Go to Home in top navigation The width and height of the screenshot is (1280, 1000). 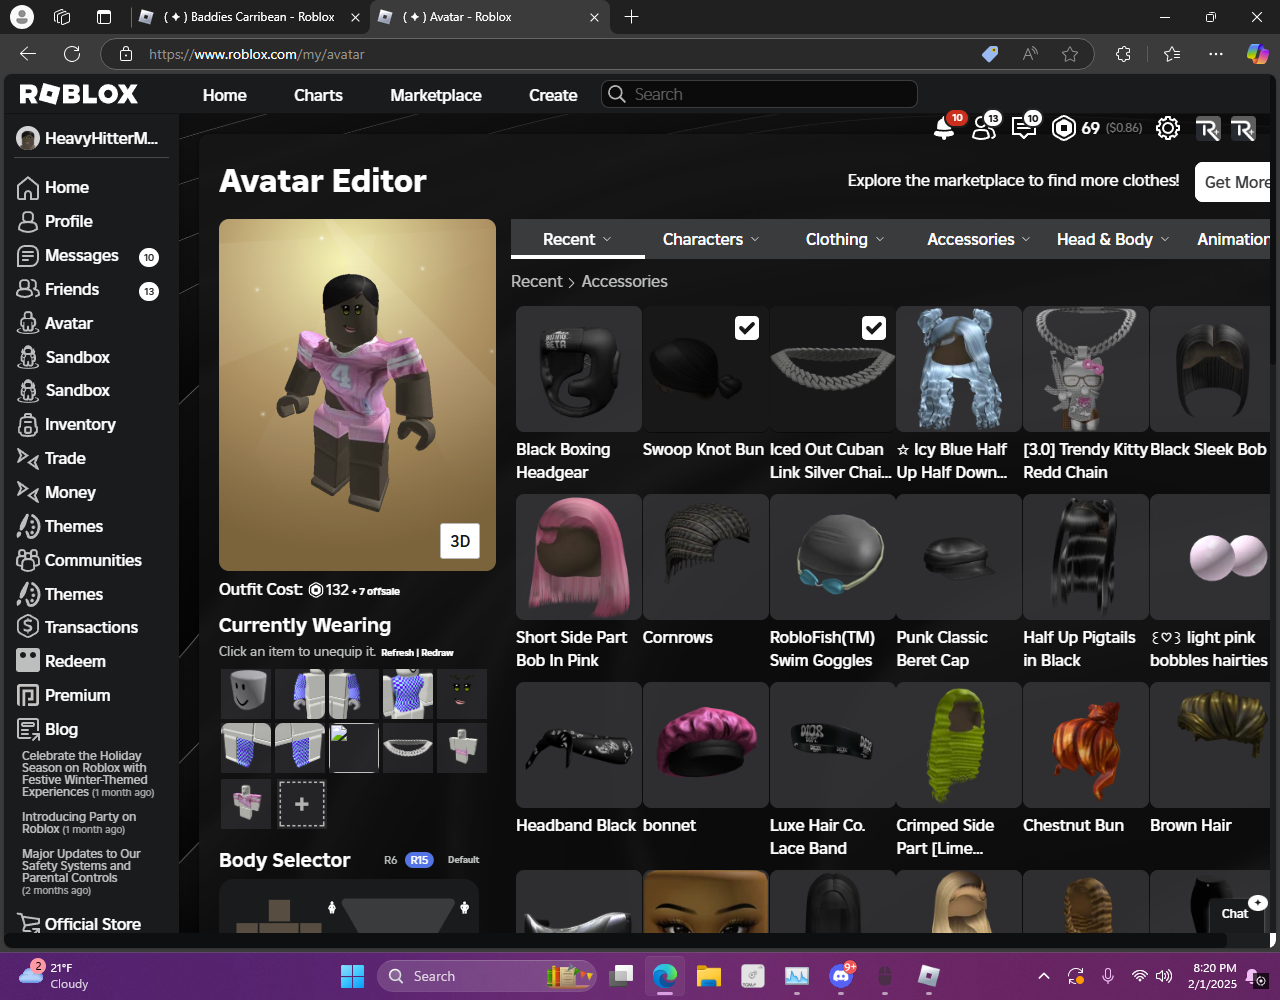coord(225,95)
